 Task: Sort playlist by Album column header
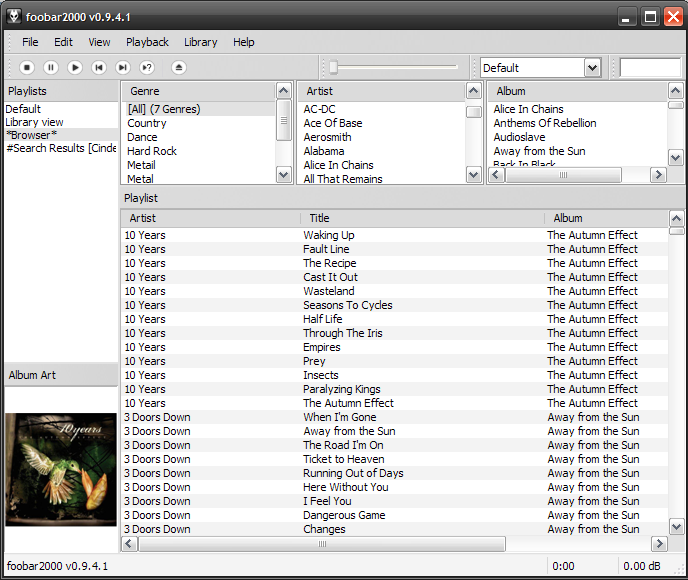606,218
